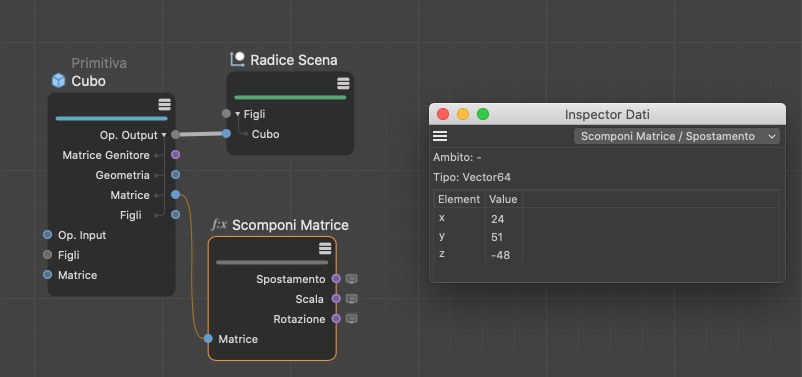Click the Element column header
The height and width of the screenshot is (377, 802).
(x=459, y=199)
